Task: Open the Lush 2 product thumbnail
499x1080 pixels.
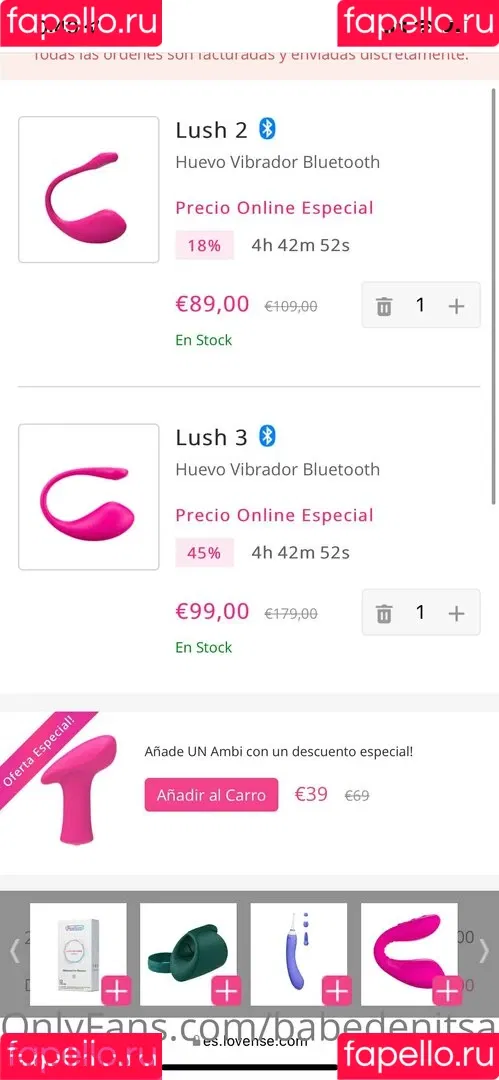Action: pyautogui.click(x=89, y=189)
